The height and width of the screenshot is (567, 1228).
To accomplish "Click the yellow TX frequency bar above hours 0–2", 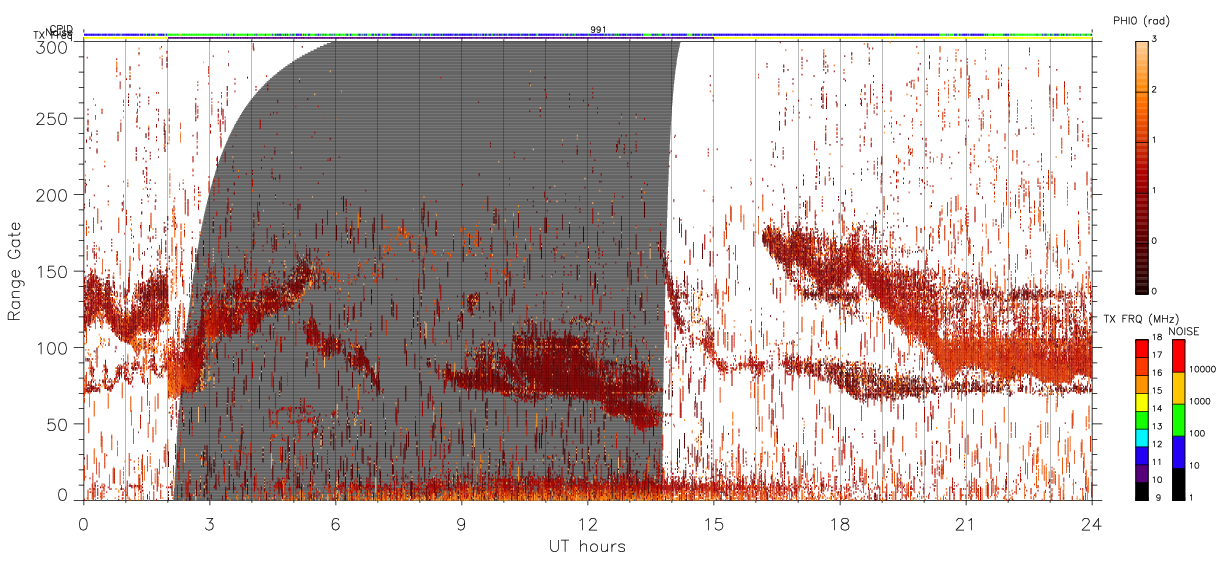I will (x=125, y=38).
